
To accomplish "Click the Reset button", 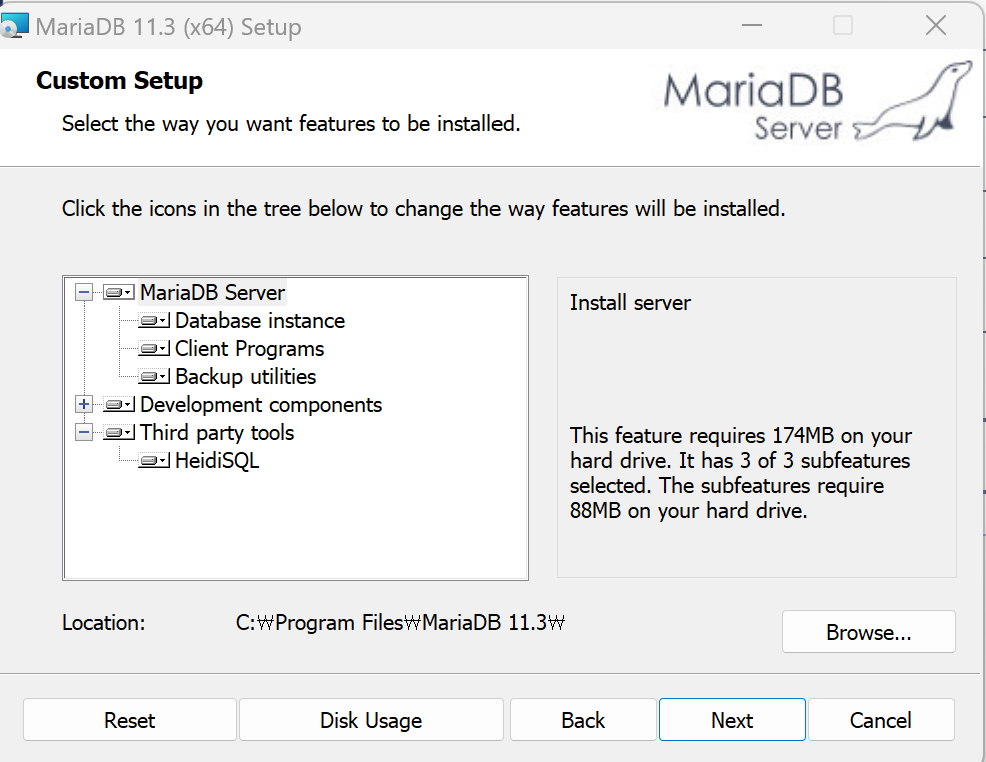I will (x=130, y=720).
